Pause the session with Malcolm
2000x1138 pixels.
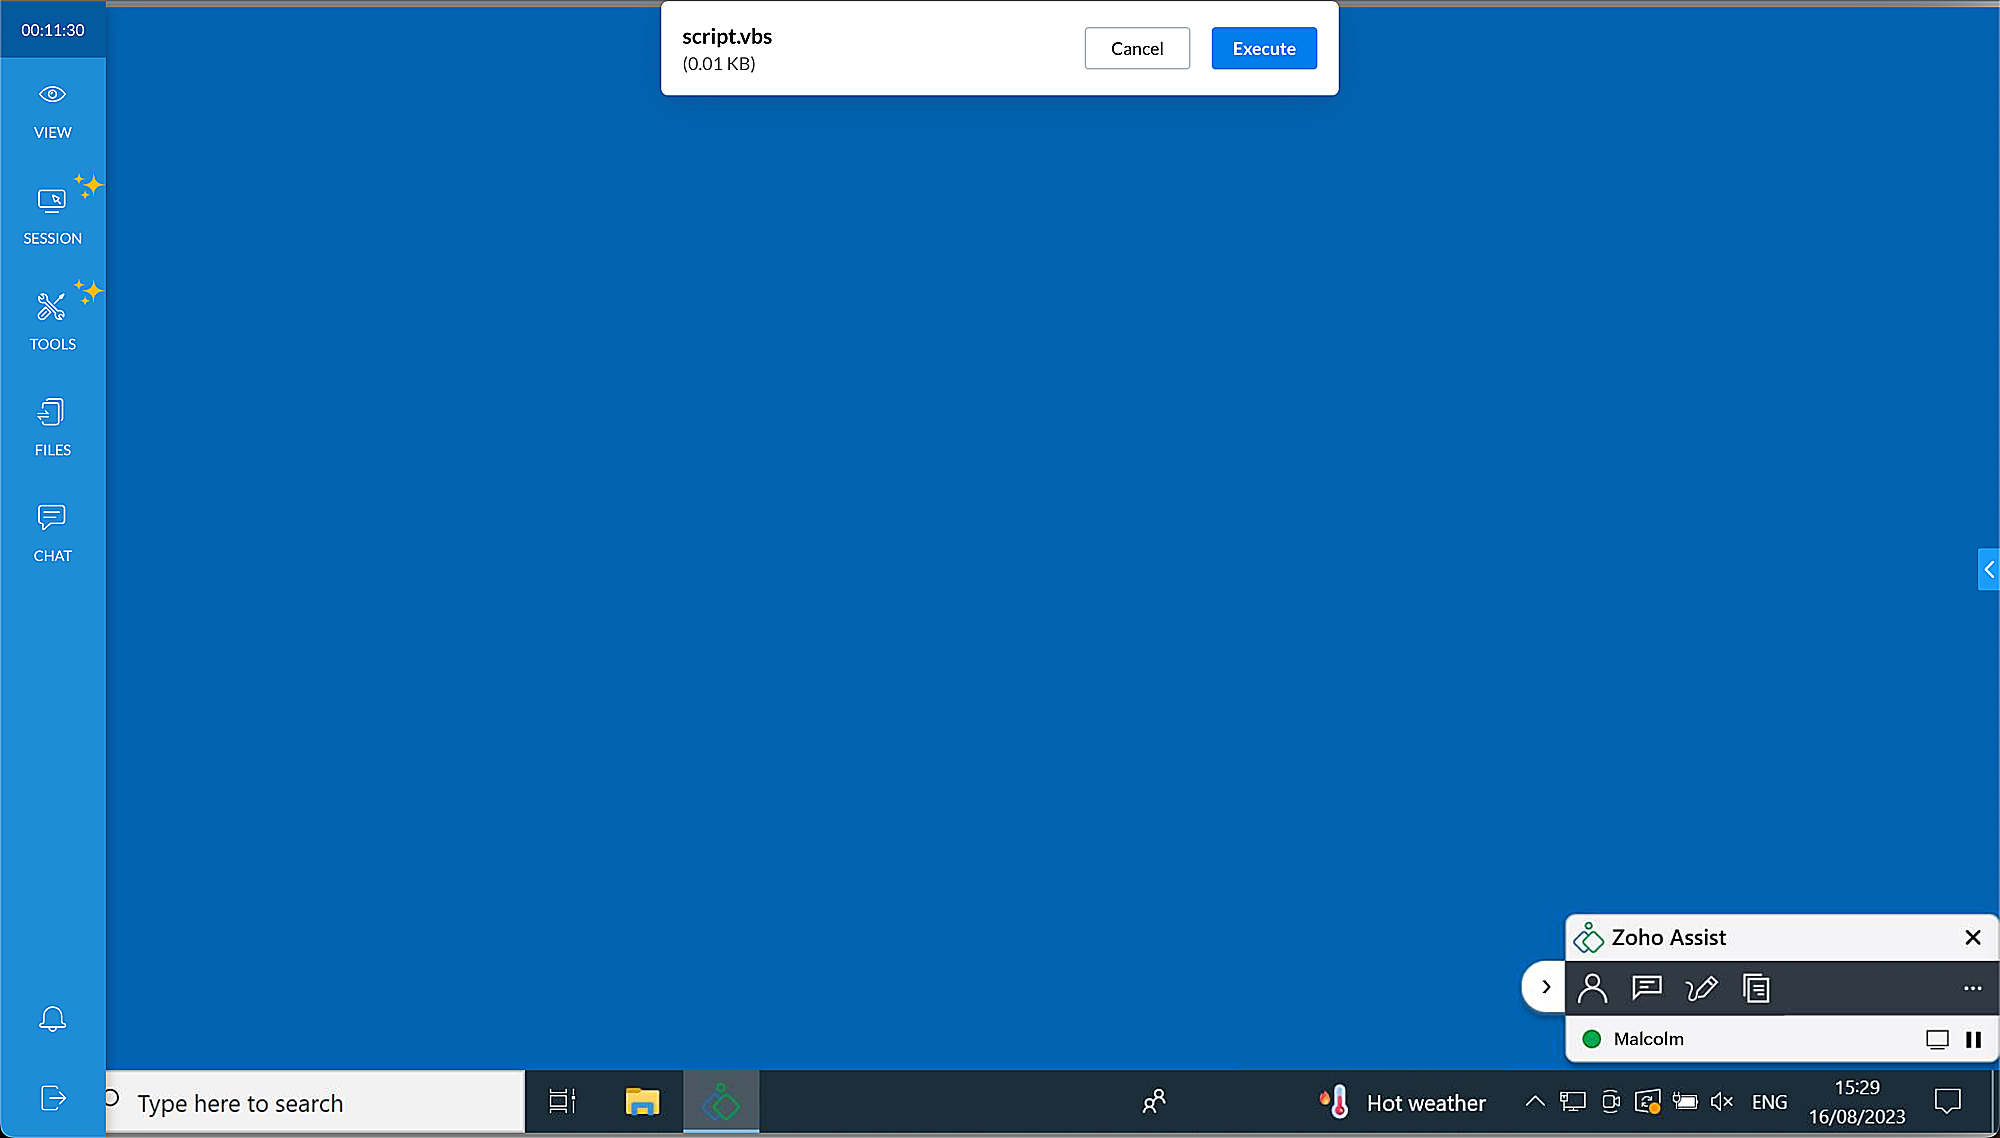1973,1039
